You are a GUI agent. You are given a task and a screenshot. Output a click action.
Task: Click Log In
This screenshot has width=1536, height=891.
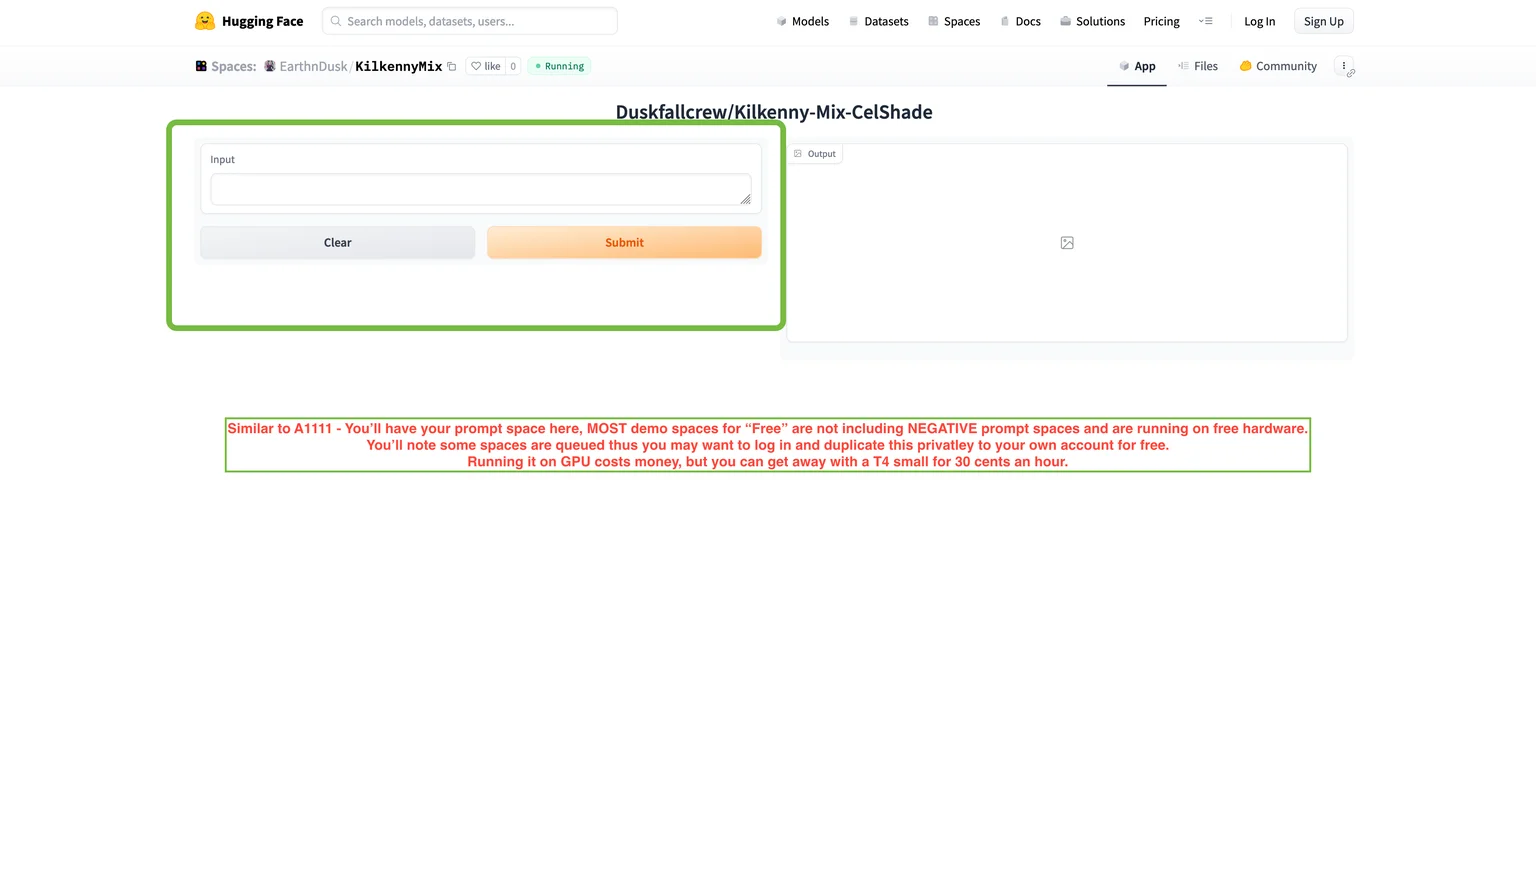click(x=1260, y=21)
